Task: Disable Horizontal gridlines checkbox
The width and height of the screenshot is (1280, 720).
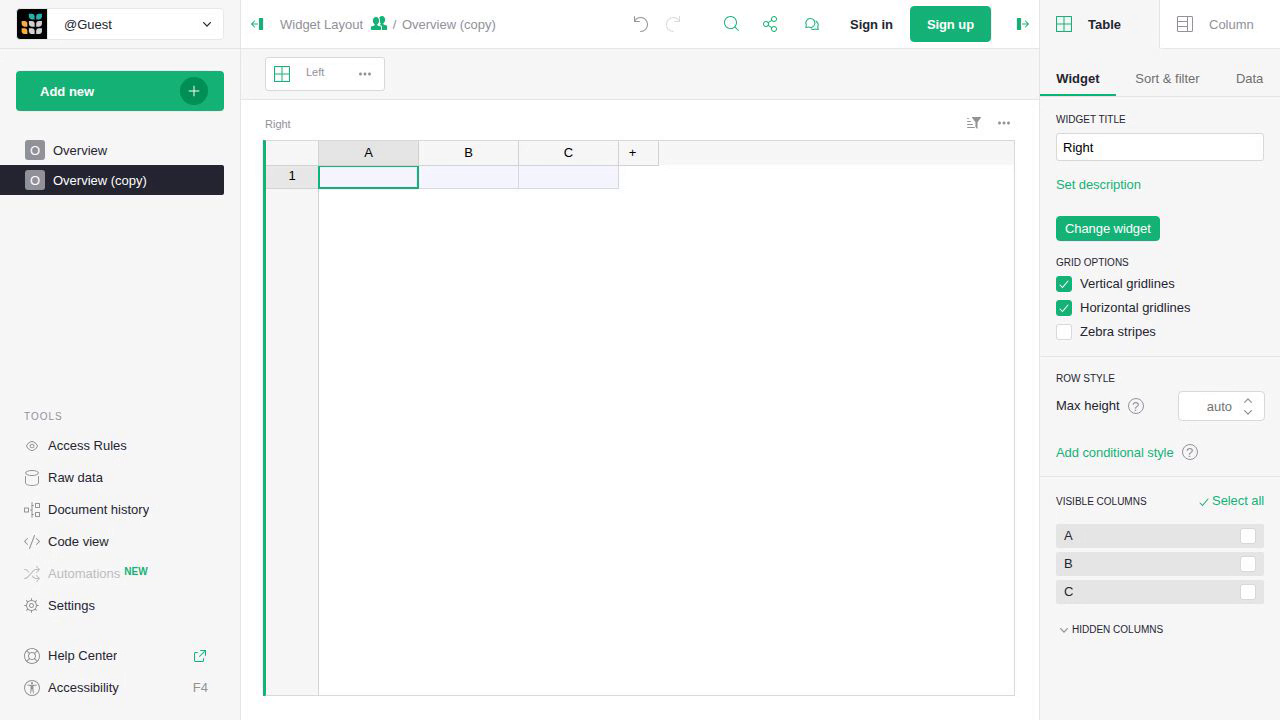Action: [1064, 308]
